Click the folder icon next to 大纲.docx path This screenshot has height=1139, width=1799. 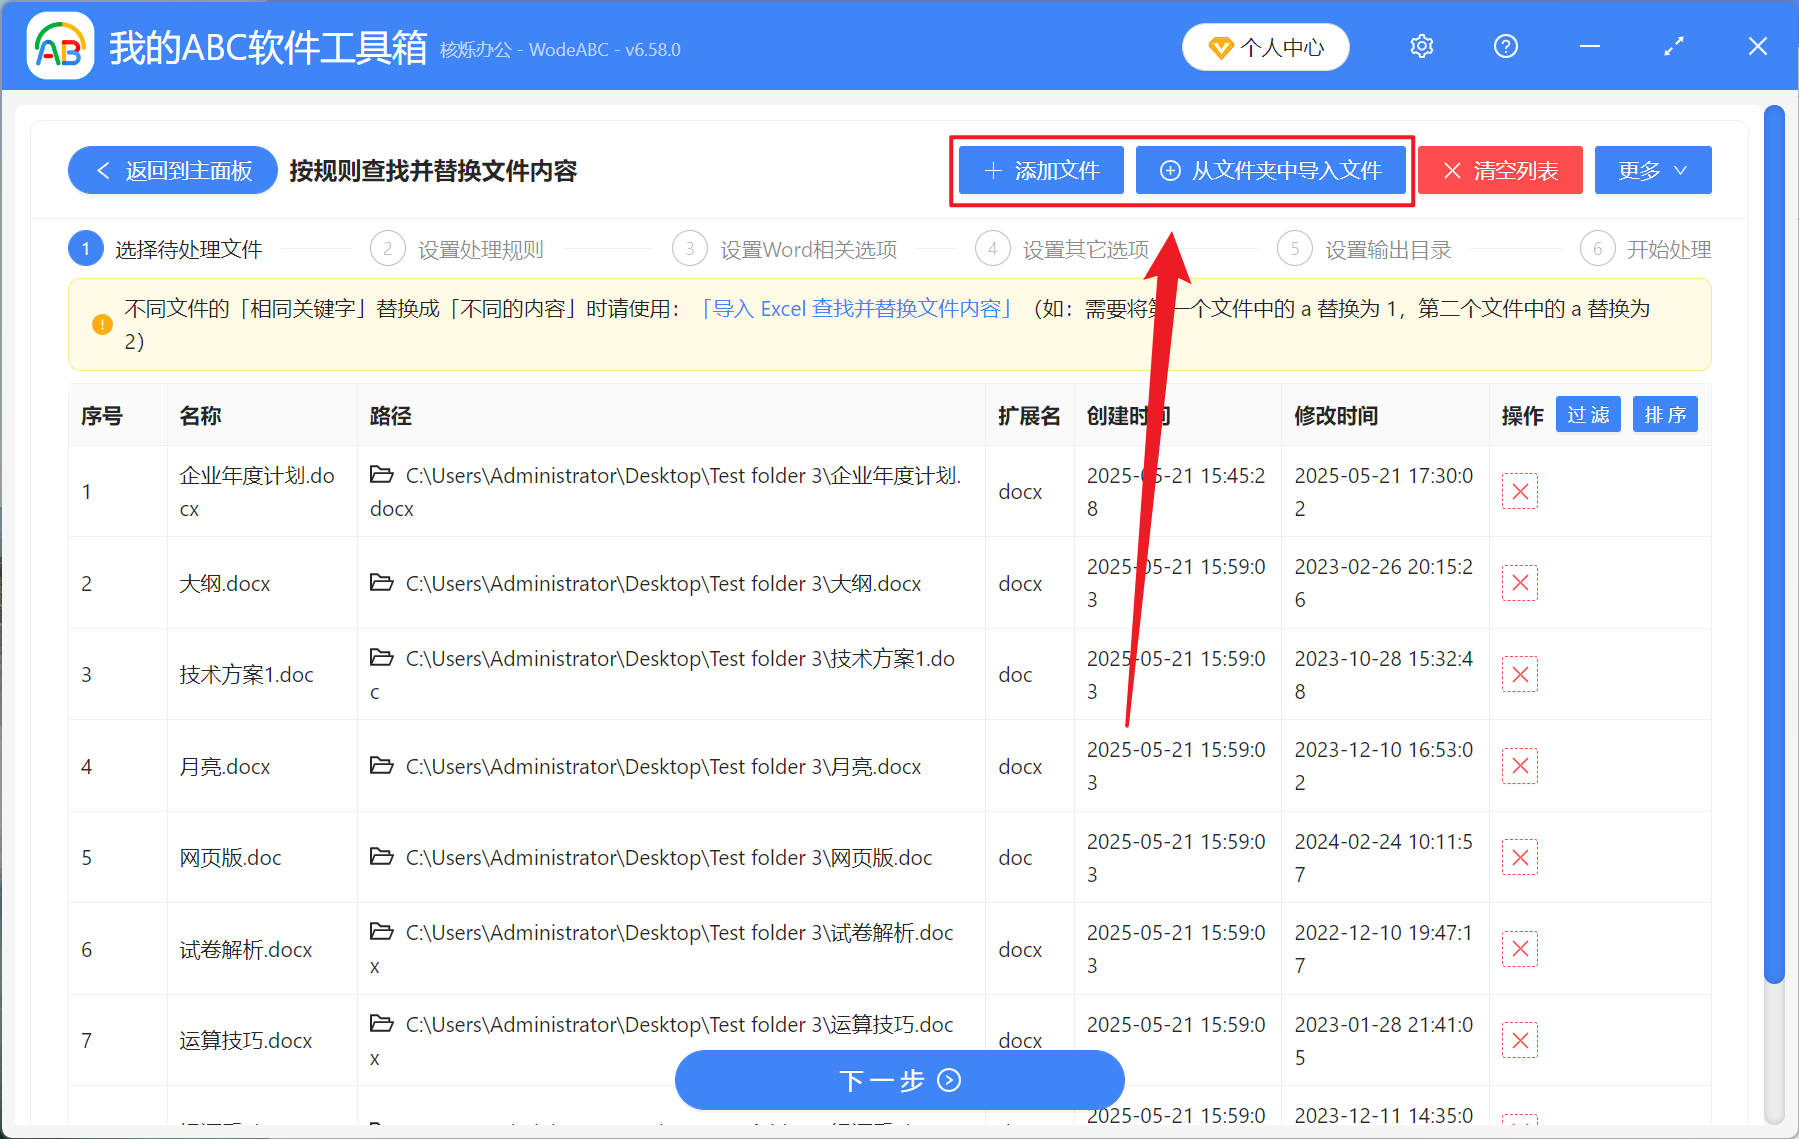[382, 583]
